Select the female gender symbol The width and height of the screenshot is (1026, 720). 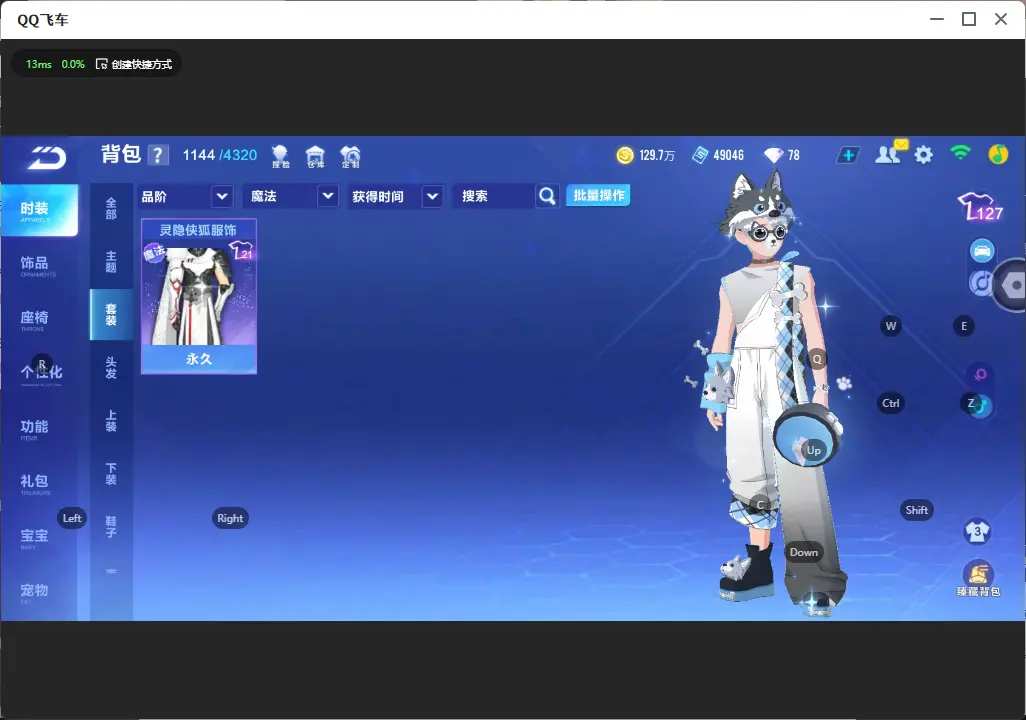tap(980, 374)
